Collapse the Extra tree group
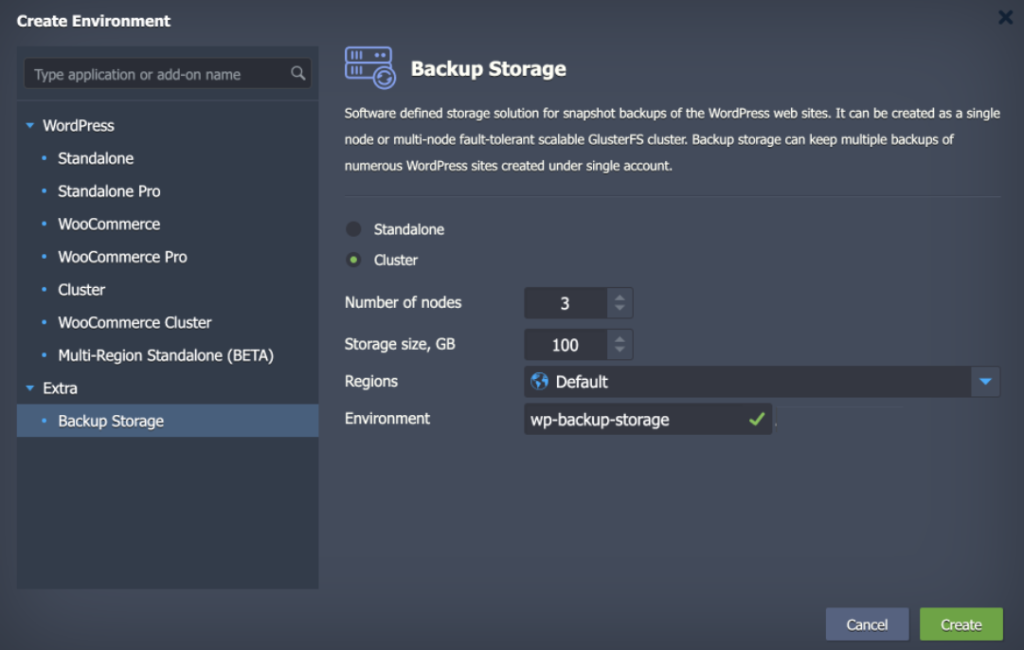1024x650 pixels. (30, 388)
